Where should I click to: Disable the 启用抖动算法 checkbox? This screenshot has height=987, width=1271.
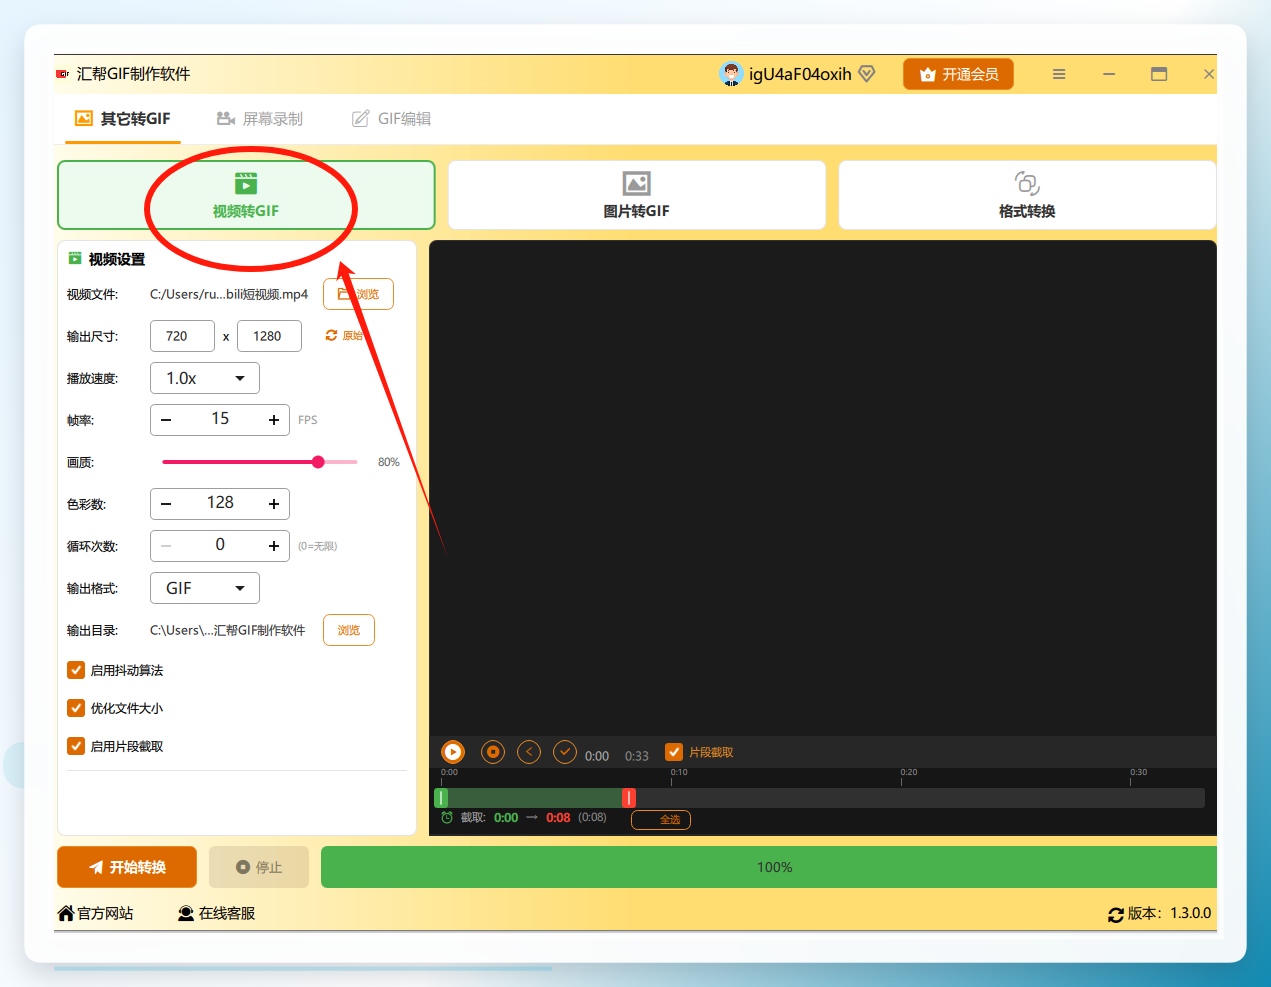click(x=76, y=670)
